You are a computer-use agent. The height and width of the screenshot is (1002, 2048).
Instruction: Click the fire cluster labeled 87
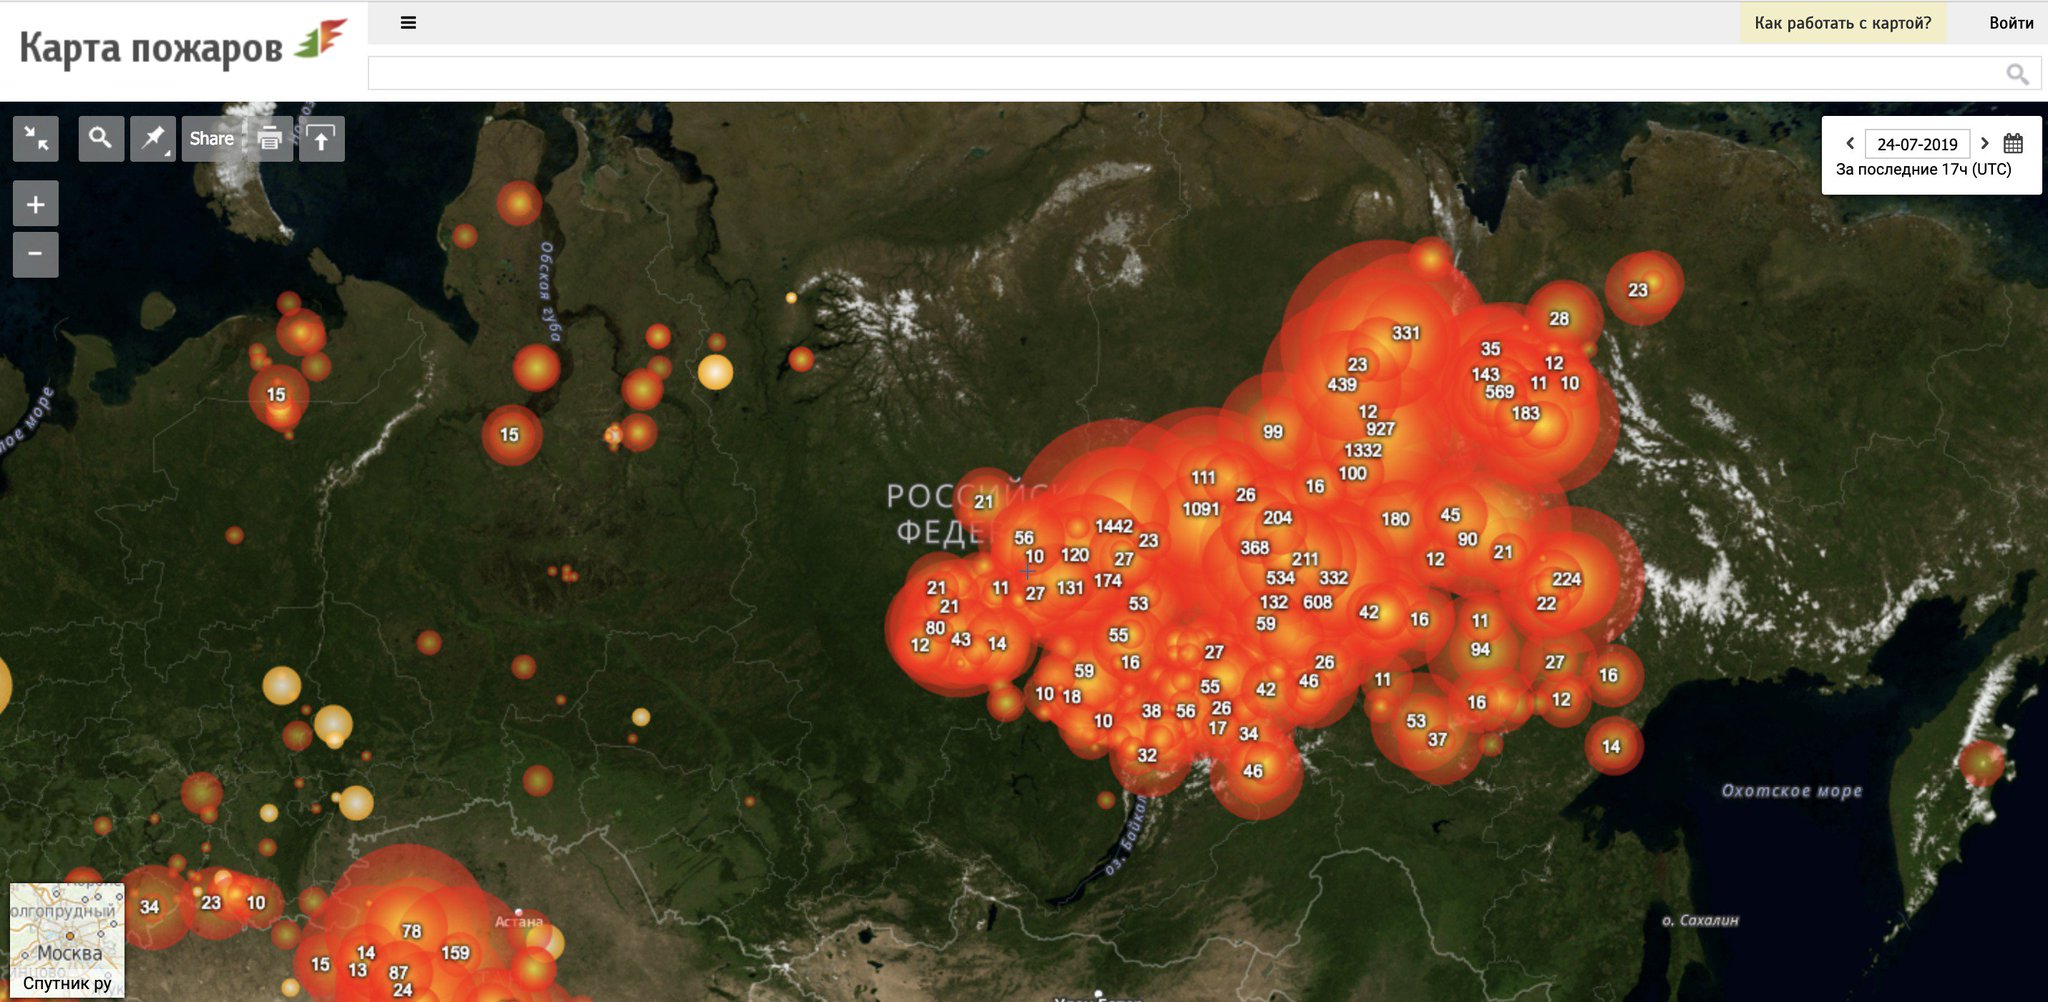click(x=398, y=972)
